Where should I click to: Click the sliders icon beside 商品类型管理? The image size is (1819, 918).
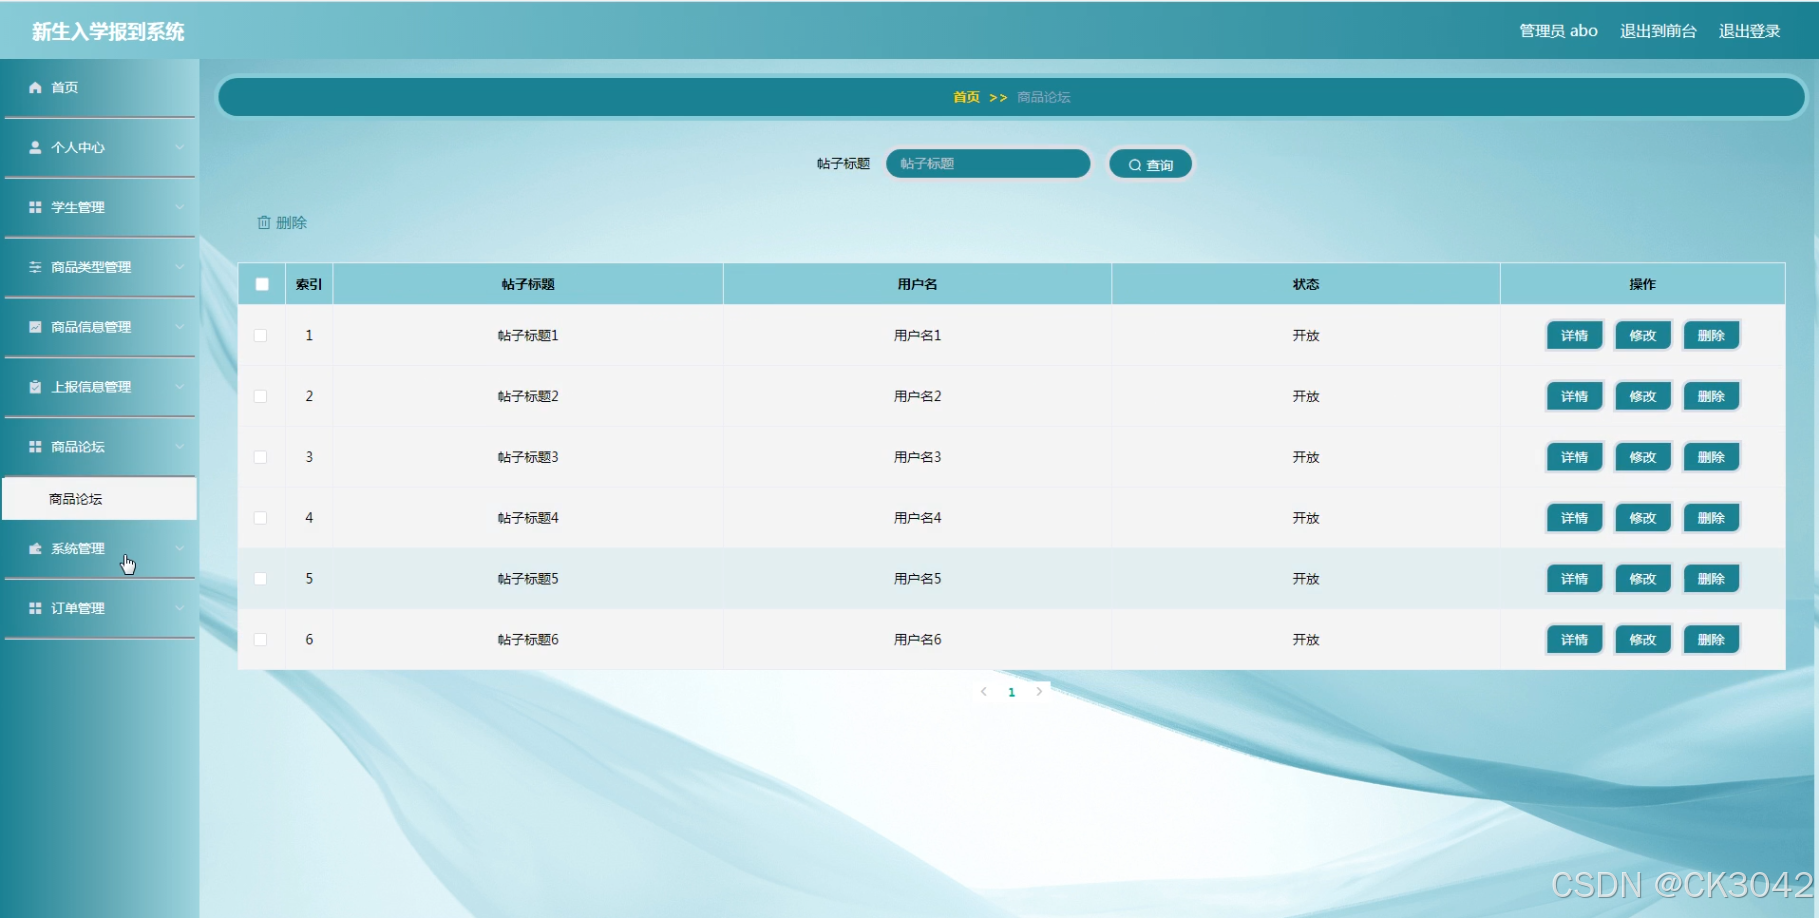click(35, 268)
